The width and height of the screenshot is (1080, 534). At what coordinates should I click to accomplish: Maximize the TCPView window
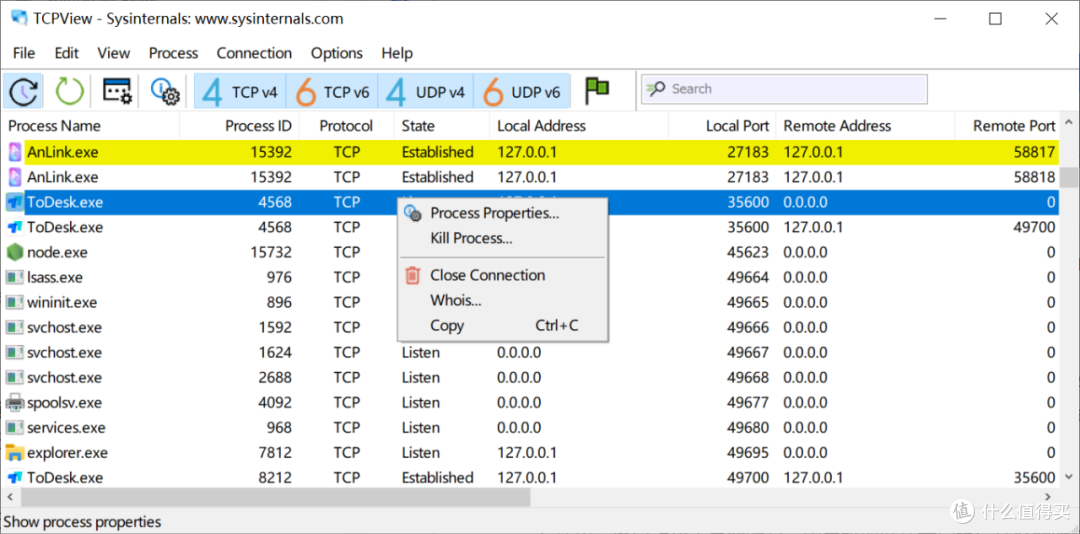pyautogui.click(x=995, y=19)
